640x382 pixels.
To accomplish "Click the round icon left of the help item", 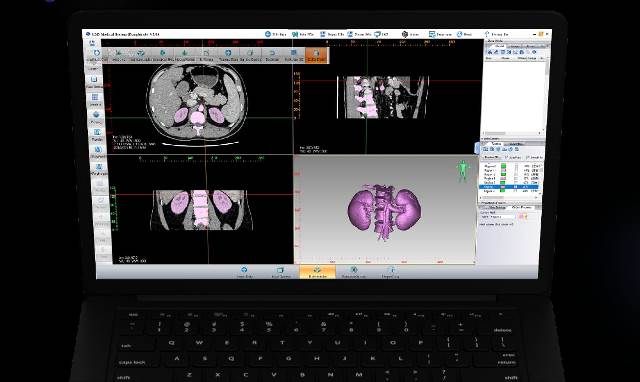I will [459, 34].
